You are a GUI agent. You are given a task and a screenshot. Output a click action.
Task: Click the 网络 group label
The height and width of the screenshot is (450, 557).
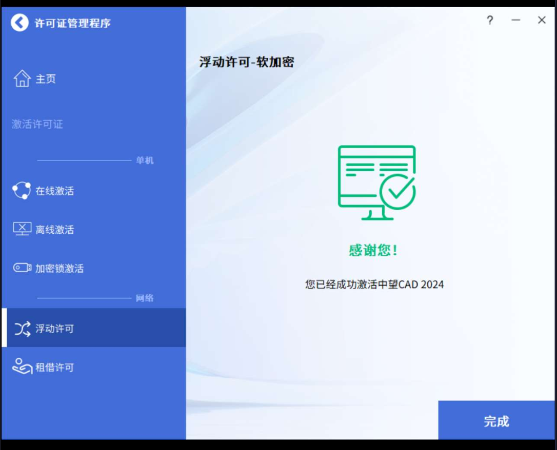coord(145,298)
